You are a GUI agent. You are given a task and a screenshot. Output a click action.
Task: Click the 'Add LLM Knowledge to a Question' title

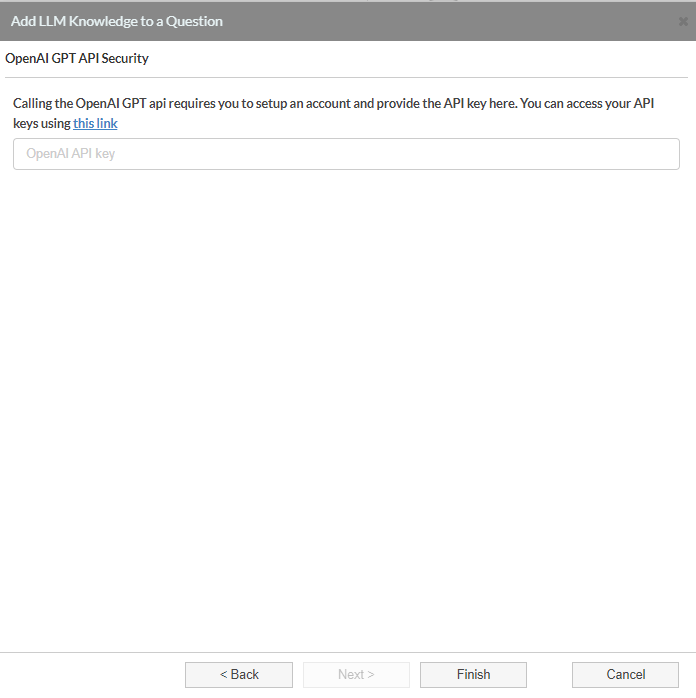click(x=117, y=21)
